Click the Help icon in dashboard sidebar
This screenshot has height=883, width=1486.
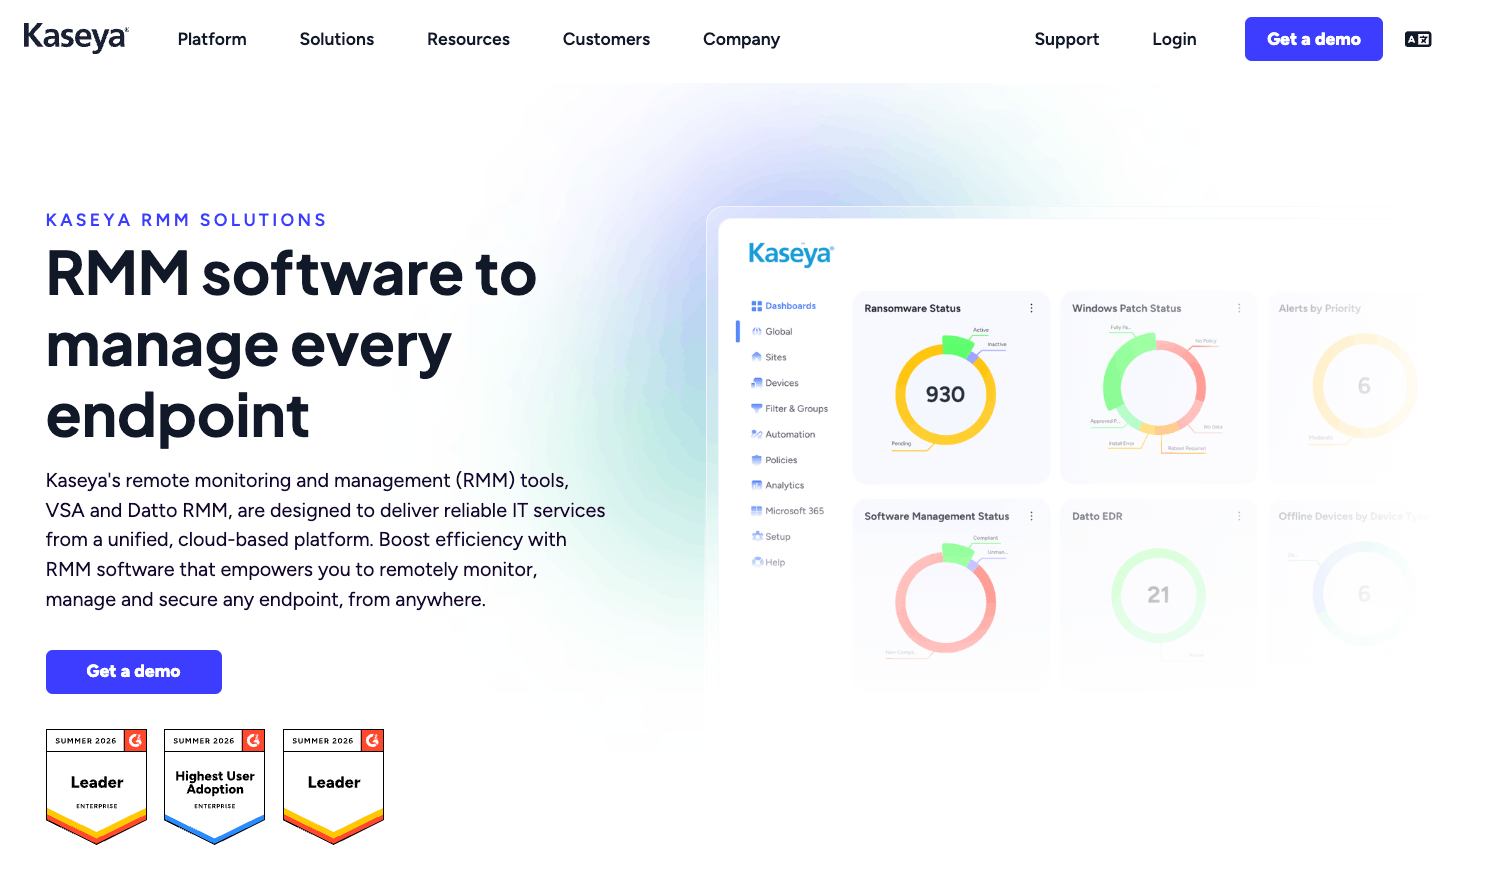tap(757, 562)
